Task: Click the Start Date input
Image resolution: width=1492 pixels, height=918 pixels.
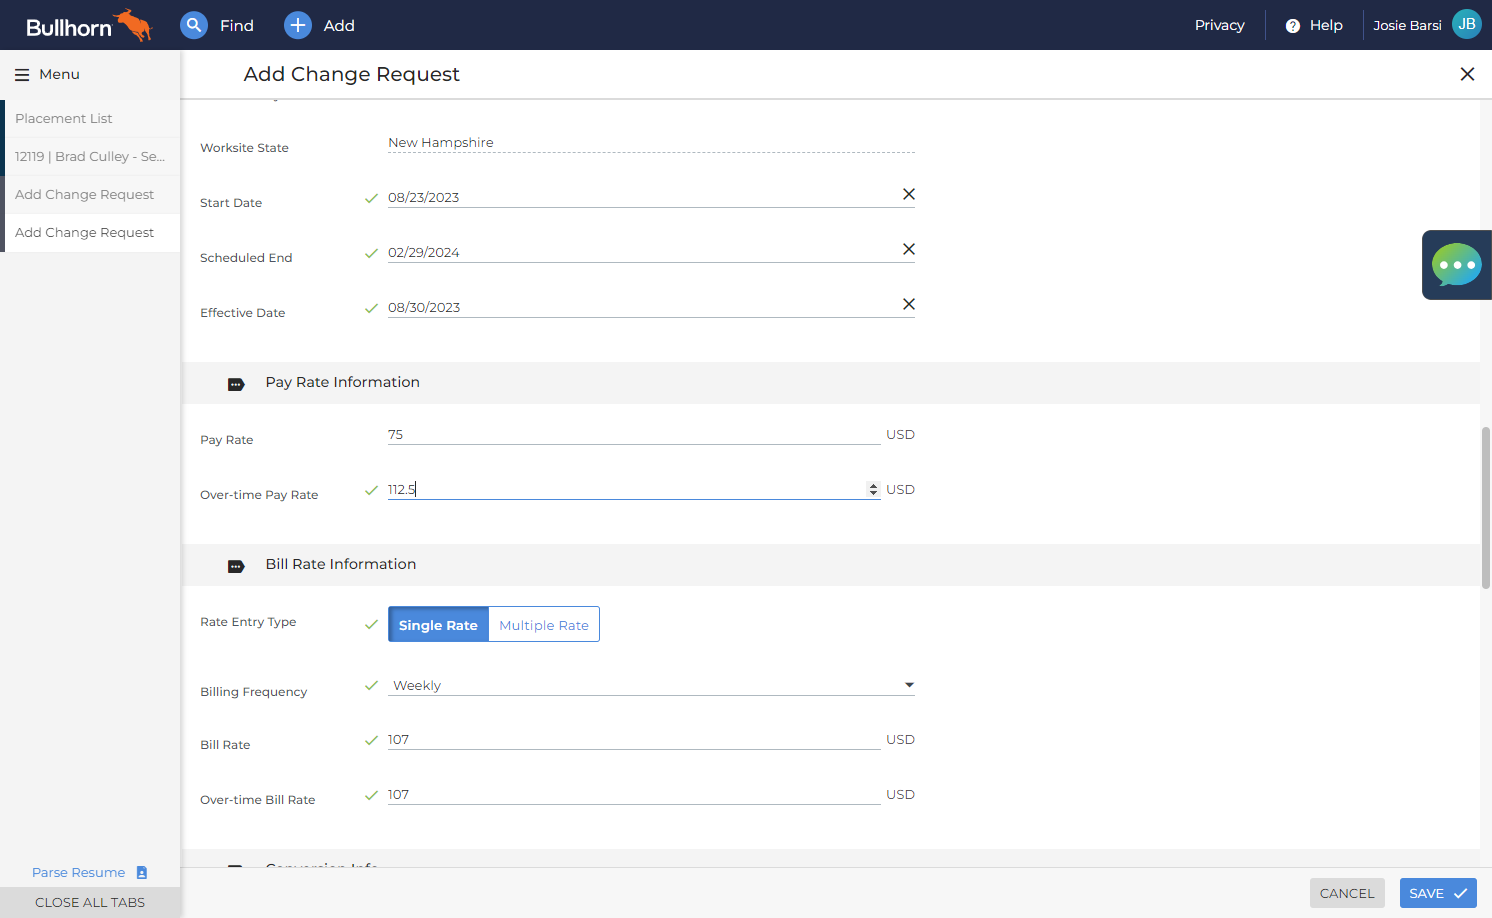Action: [x=643, y=197]
